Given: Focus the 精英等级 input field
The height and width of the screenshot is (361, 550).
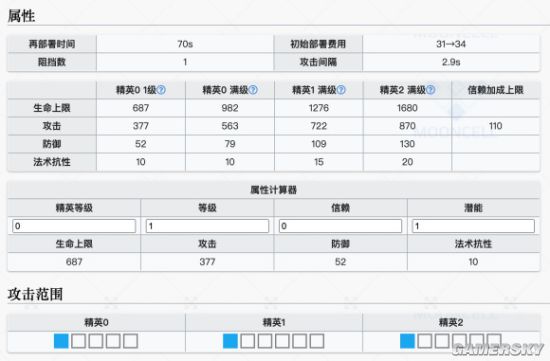Looking at the screenshot, I should (x=74, y=226).
